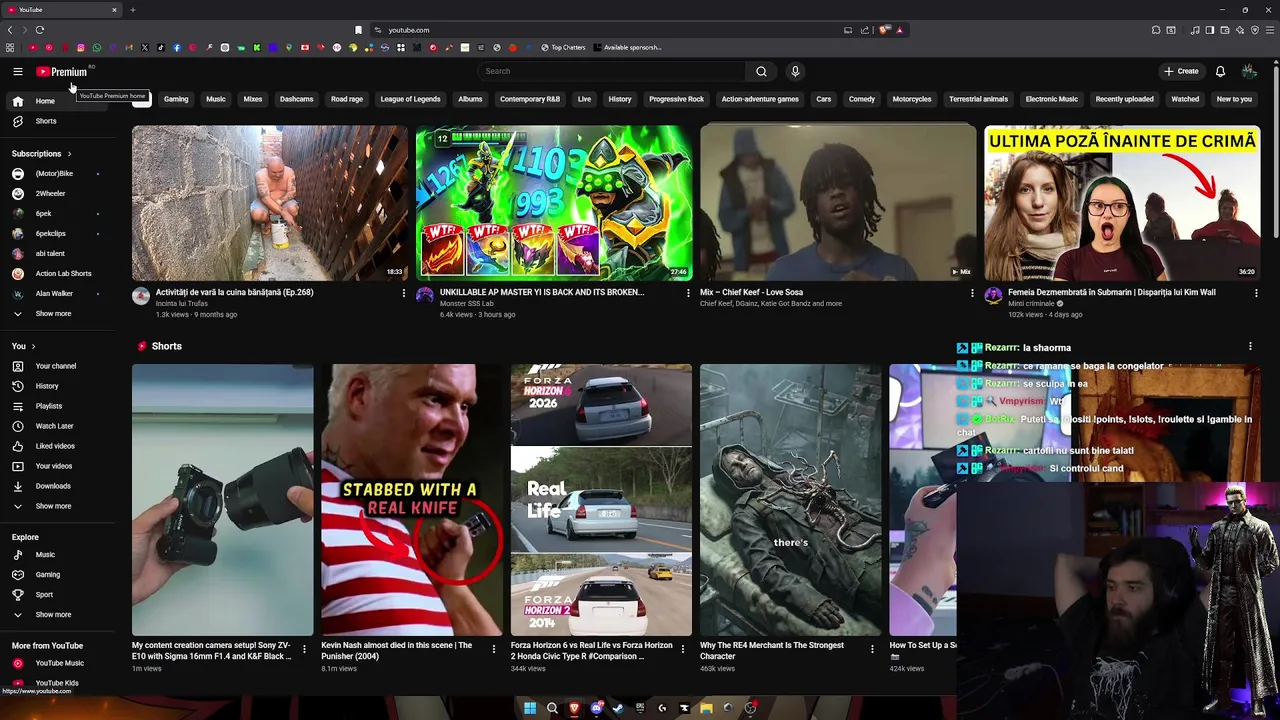Open Your channel in the sidebar
The height and width of the screenshot is (720, 1280).
coord(55,366)
